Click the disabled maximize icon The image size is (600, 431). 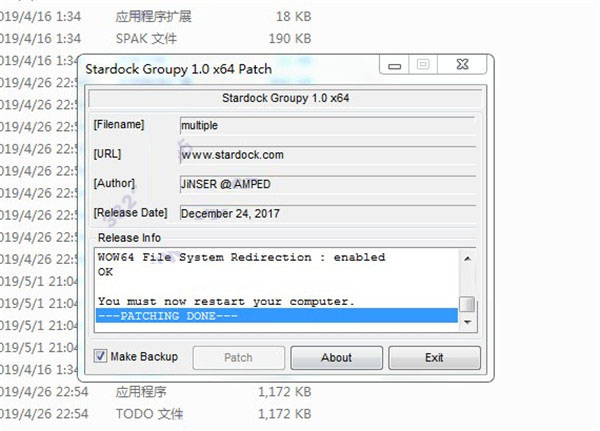tap(423, 65)
